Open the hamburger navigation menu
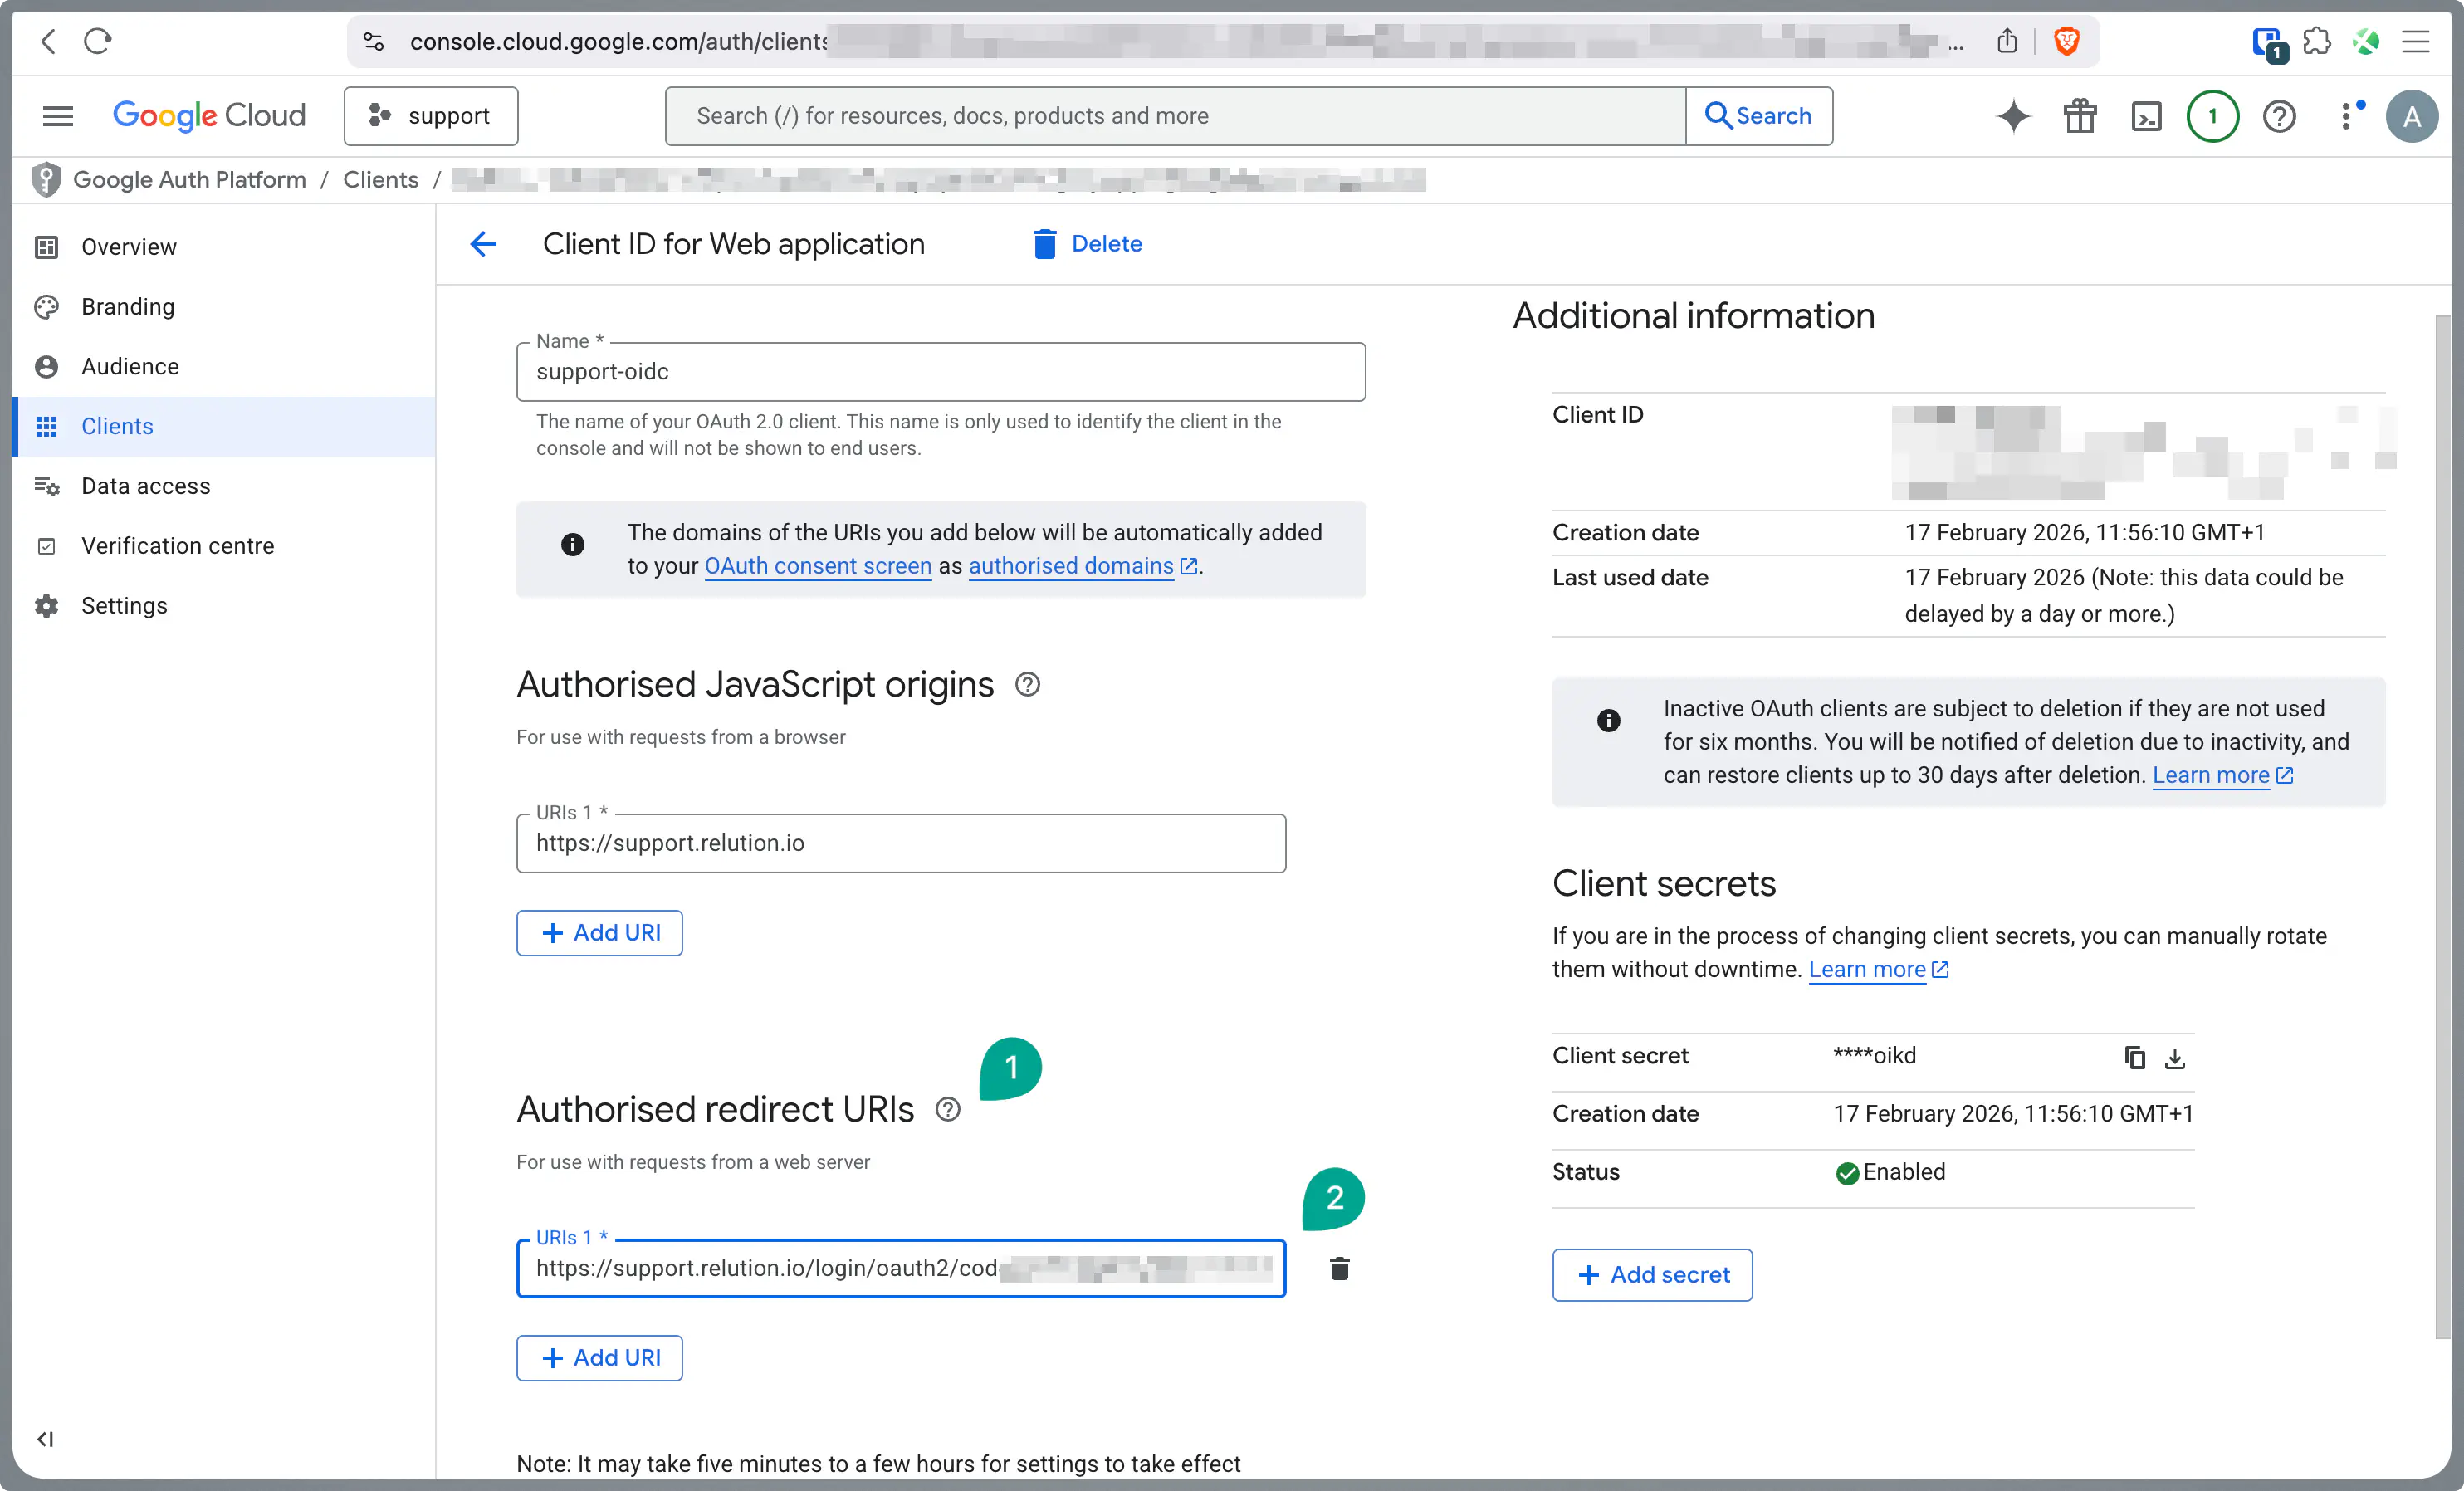Image resolution: width=2464 pixels, height=1491 pixels. pyautogui.click(x=58, y=116)
